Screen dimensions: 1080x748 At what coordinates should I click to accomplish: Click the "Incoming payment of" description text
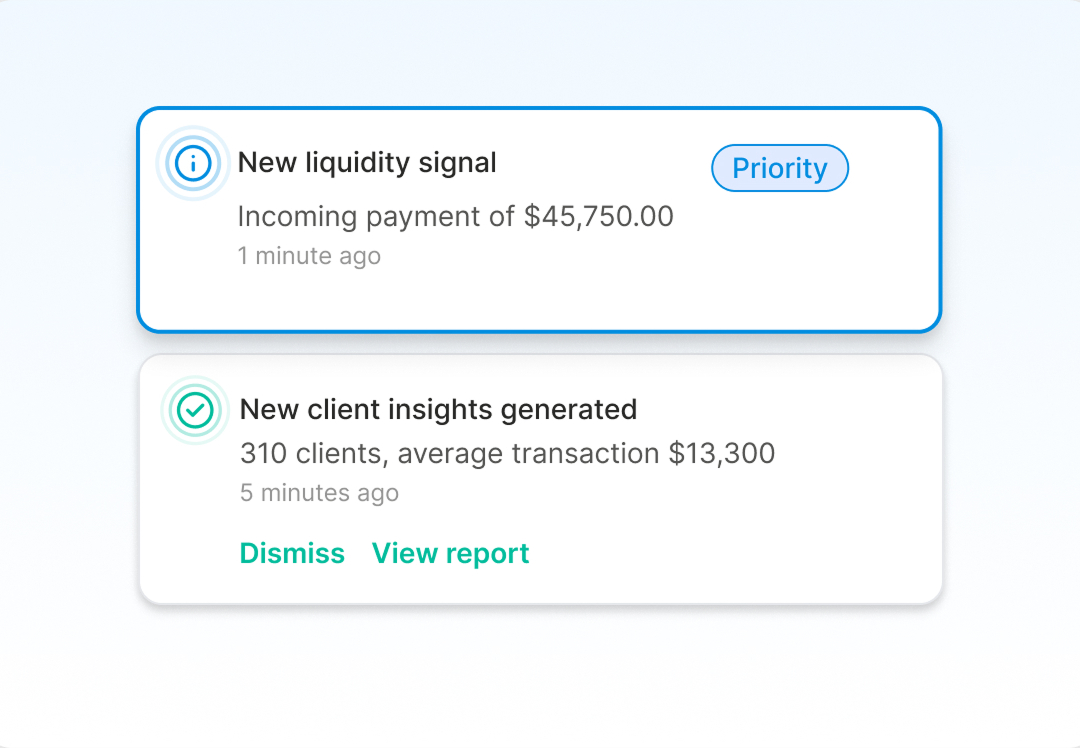point(378,216)
